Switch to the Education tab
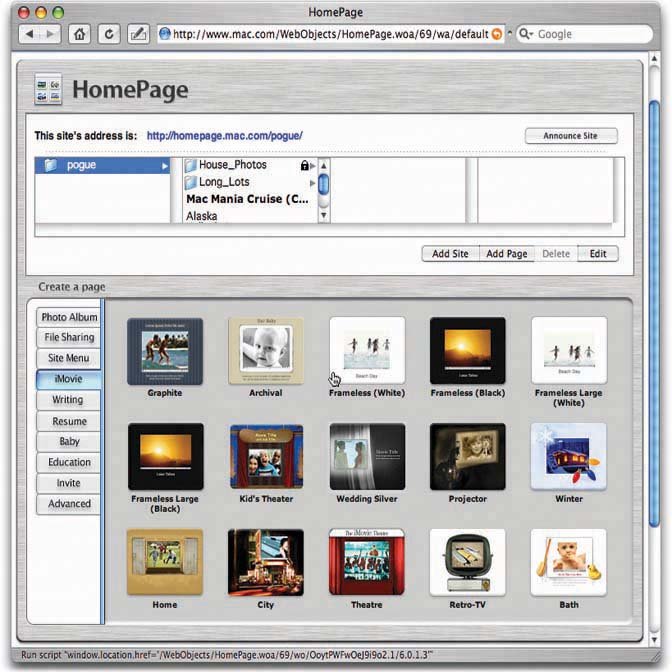Screen dimensions: 672x672 [69, 462]
